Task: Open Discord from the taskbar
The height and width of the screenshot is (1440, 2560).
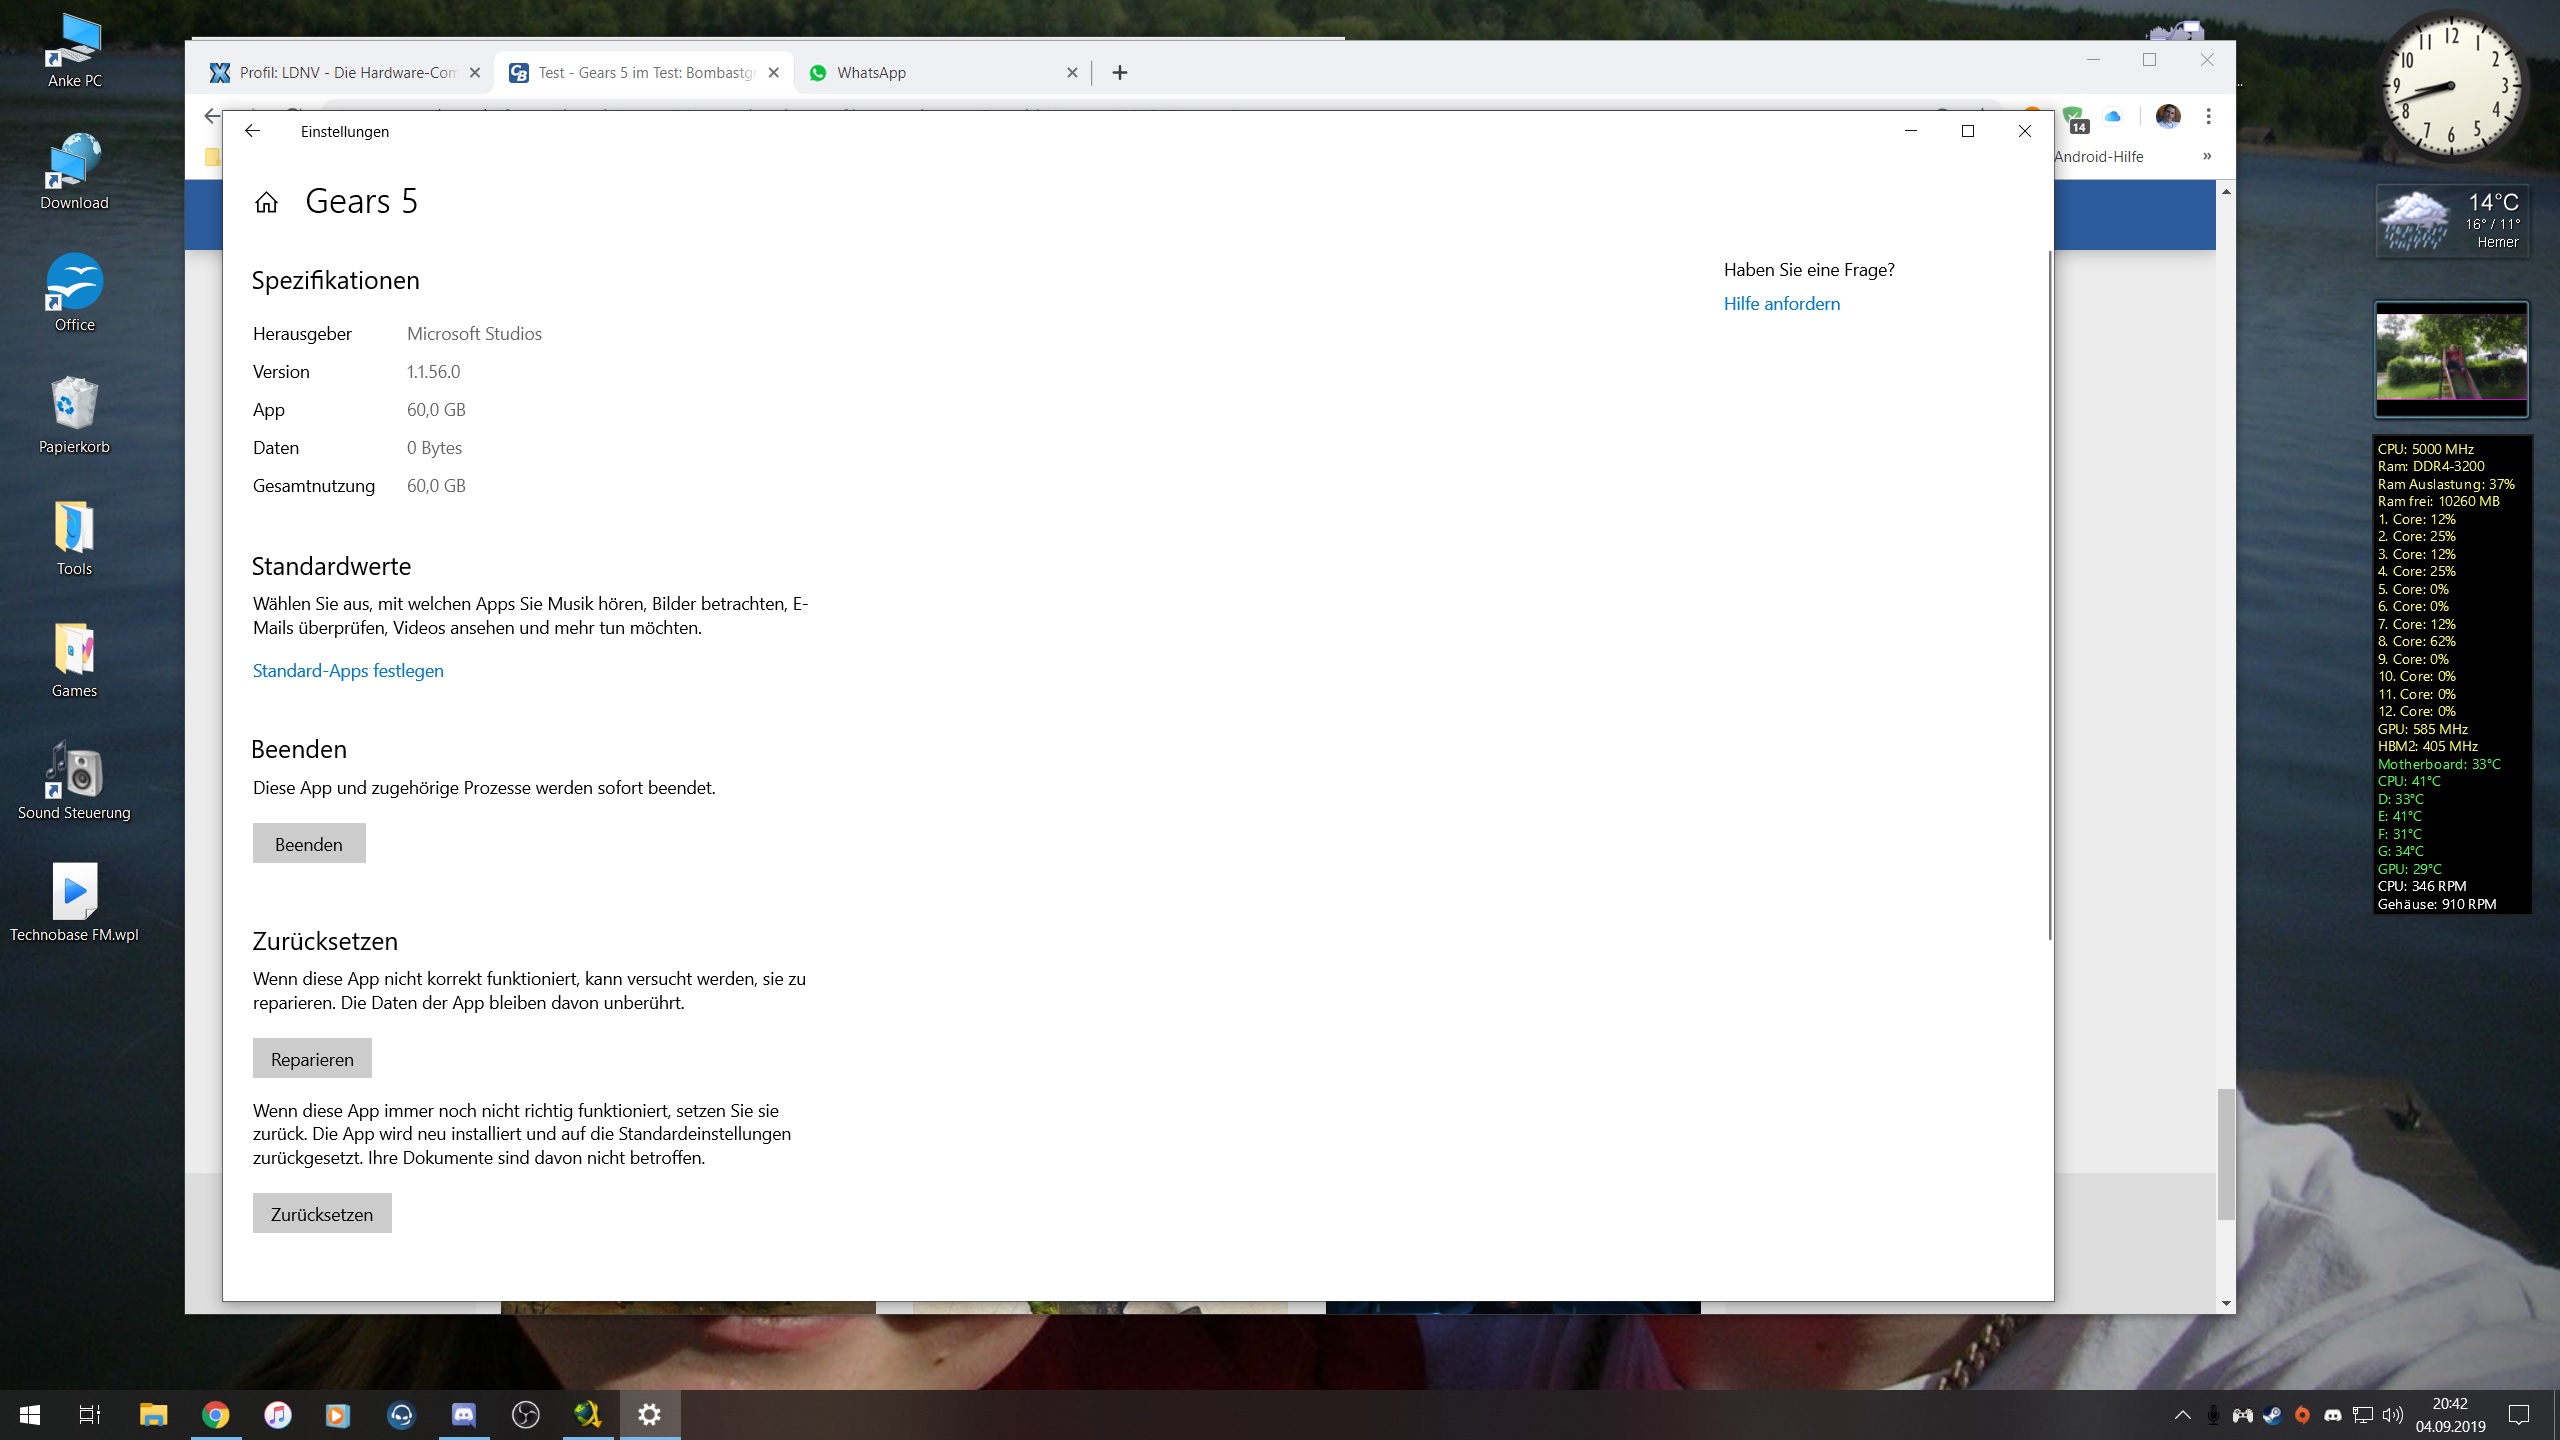Action: pos(463,1415)
